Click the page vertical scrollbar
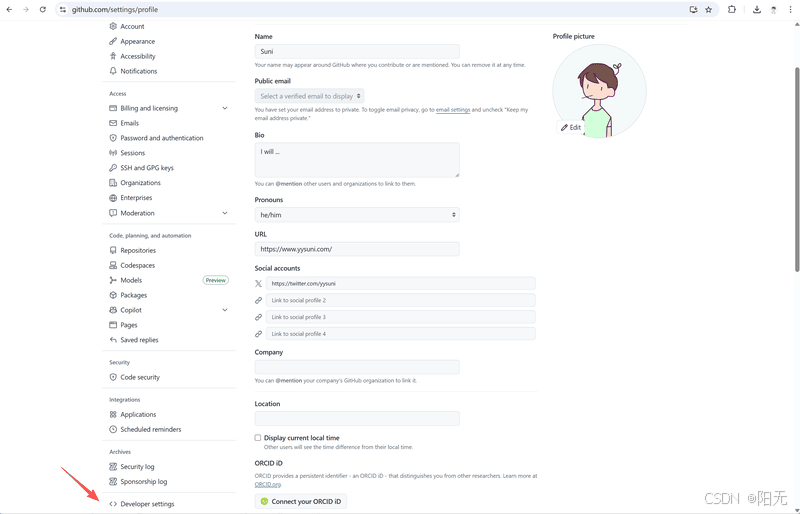This screenshot has width=800, height=514. click(796, 168)
